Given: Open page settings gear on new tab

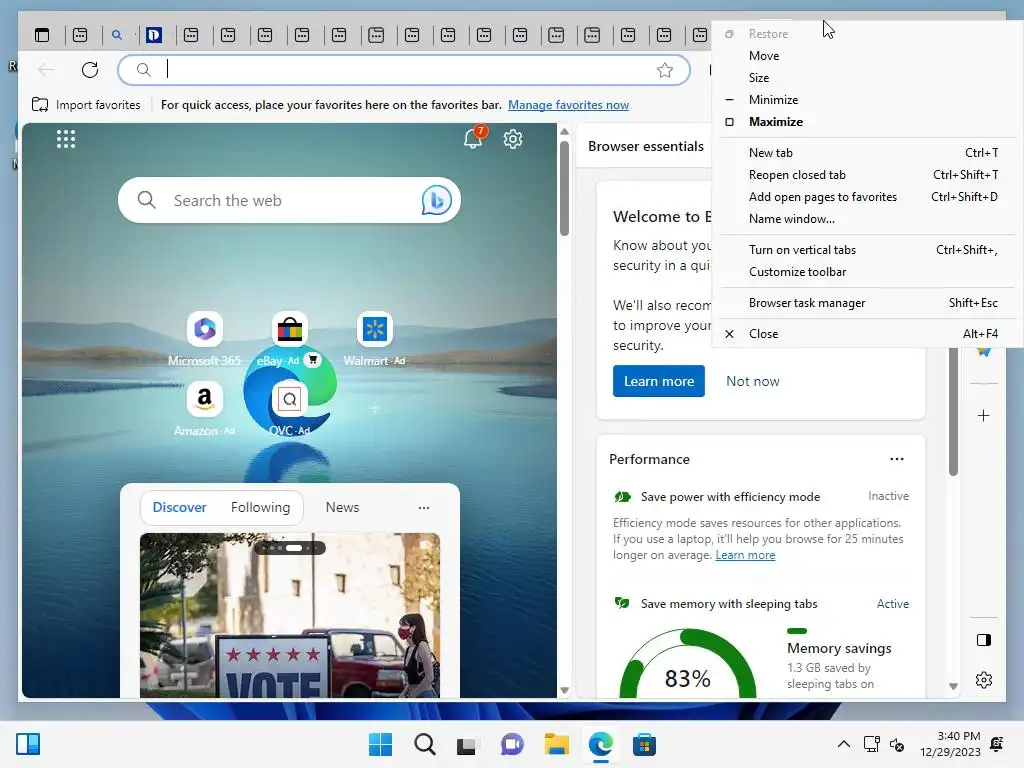Looking at the screenshot, I should pos(513,138).
